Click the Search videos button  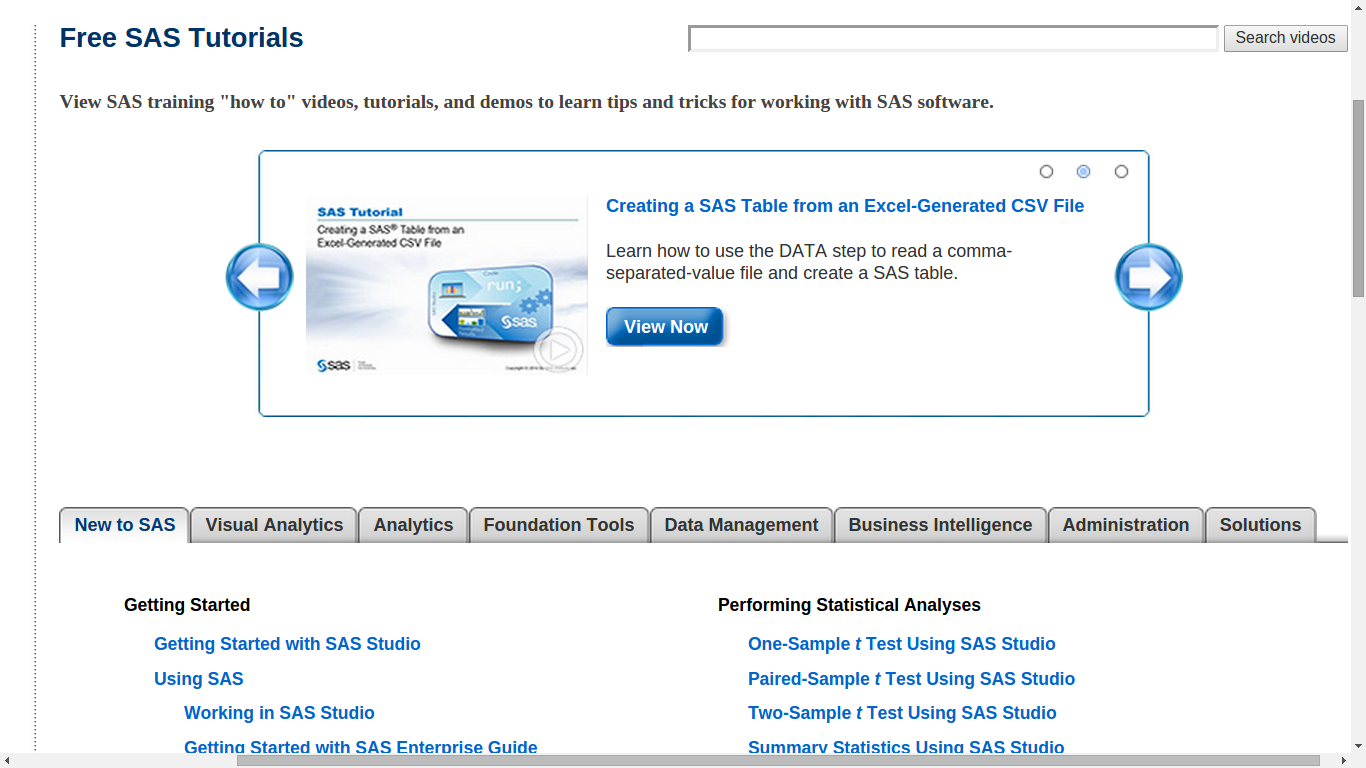tap(1285, 38)
